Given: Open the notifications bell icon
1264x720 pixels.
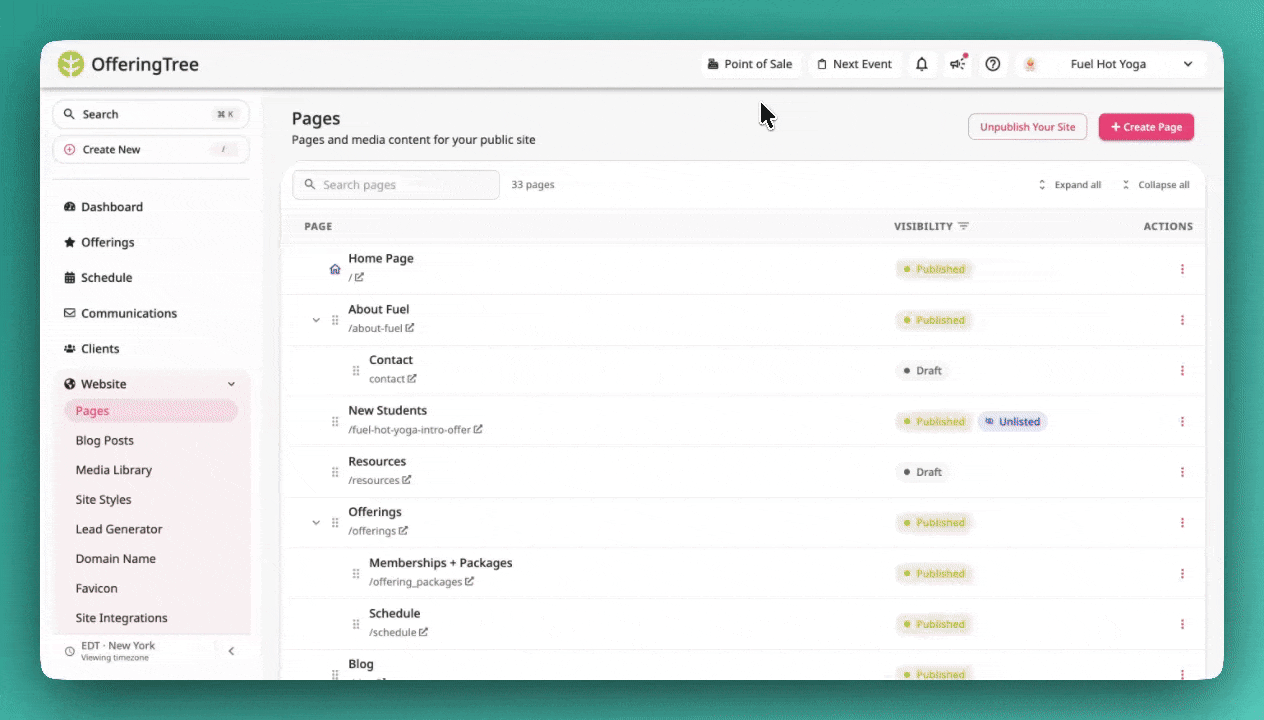Looking at the screenshot, I should [922, 64].
